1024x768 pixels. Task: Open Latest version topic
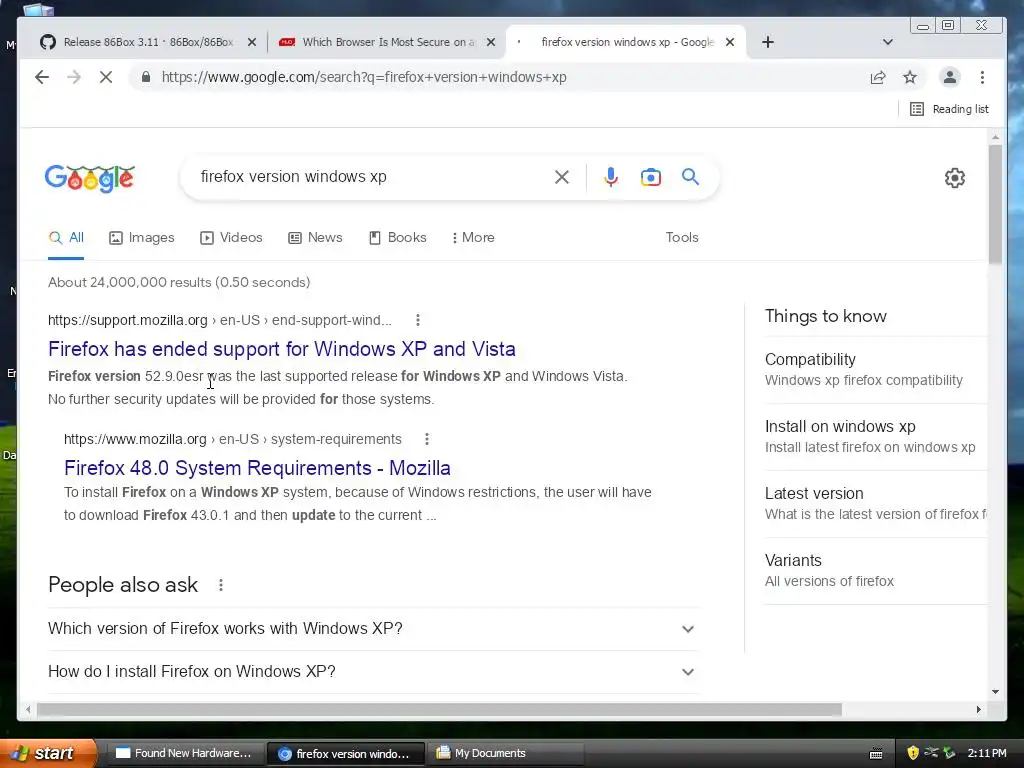click(x=875, y=504)
